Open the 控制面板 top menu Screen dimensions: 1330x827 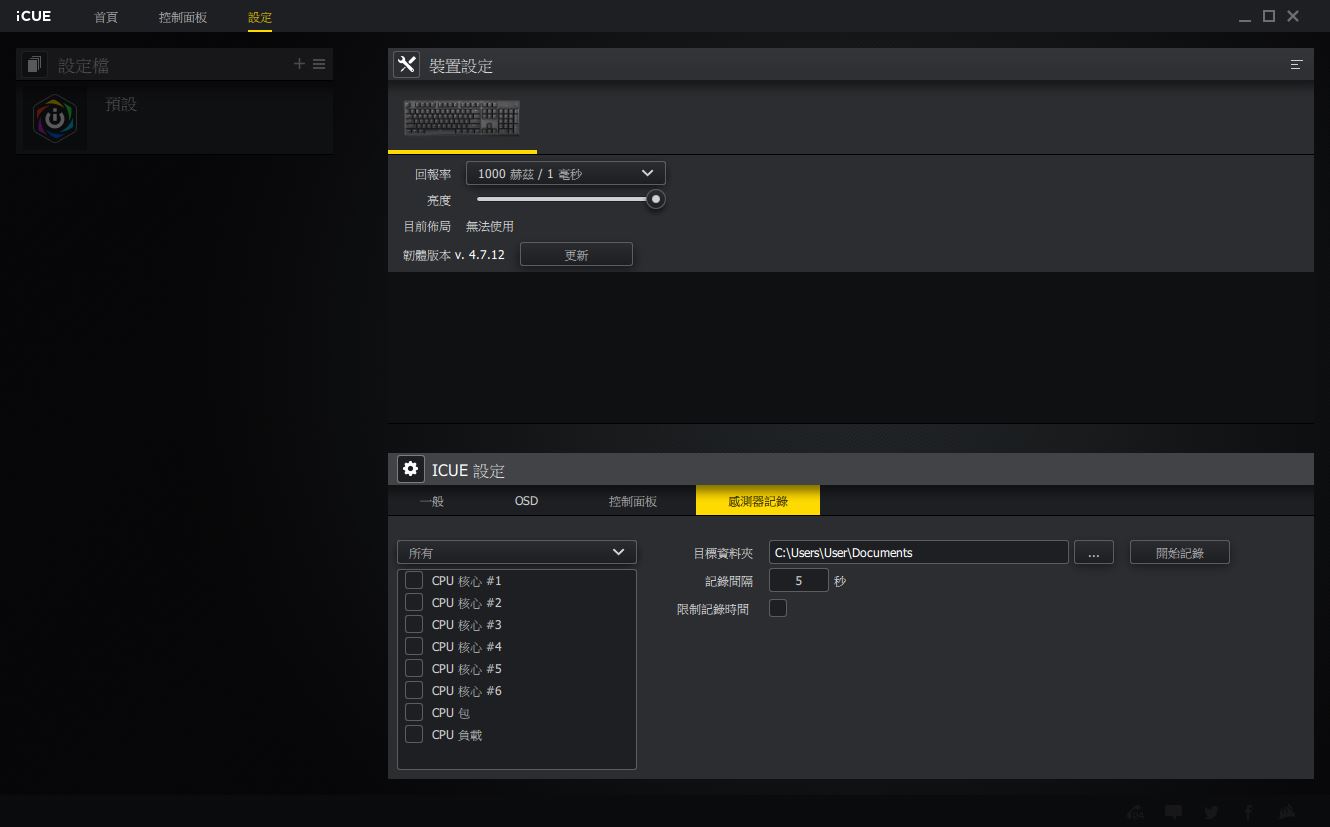pyautogui.click(x=183, y=18)
